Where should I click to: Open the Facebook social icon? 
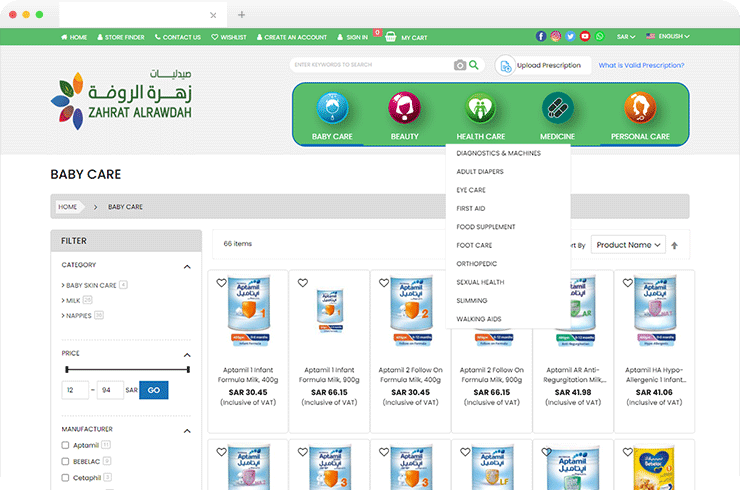(x=541, y=36)
